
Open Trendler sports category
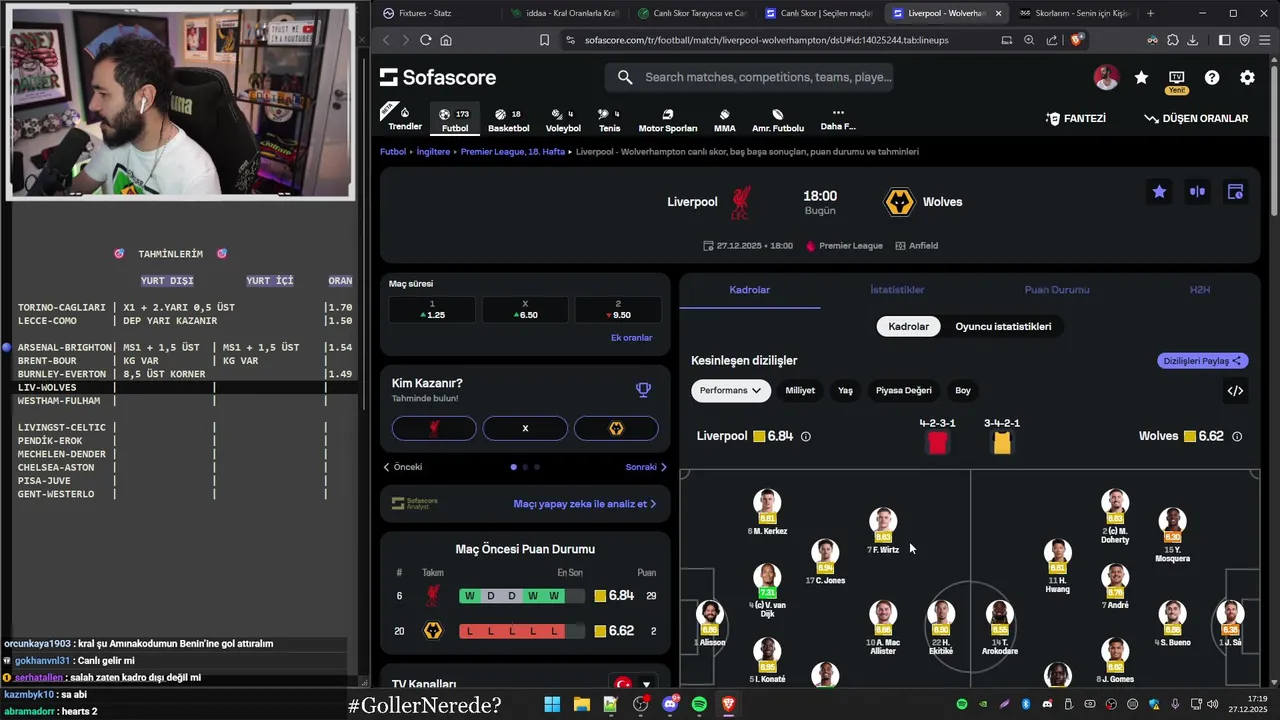pos(405,119)
